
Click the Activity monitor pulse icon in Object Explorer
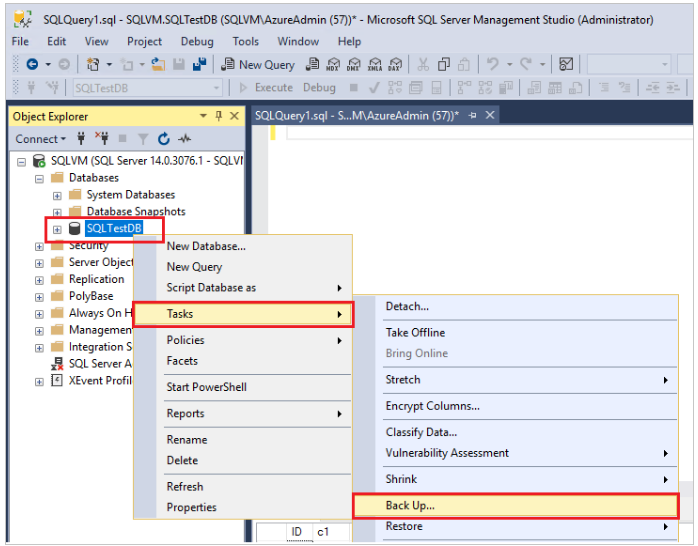184,139
